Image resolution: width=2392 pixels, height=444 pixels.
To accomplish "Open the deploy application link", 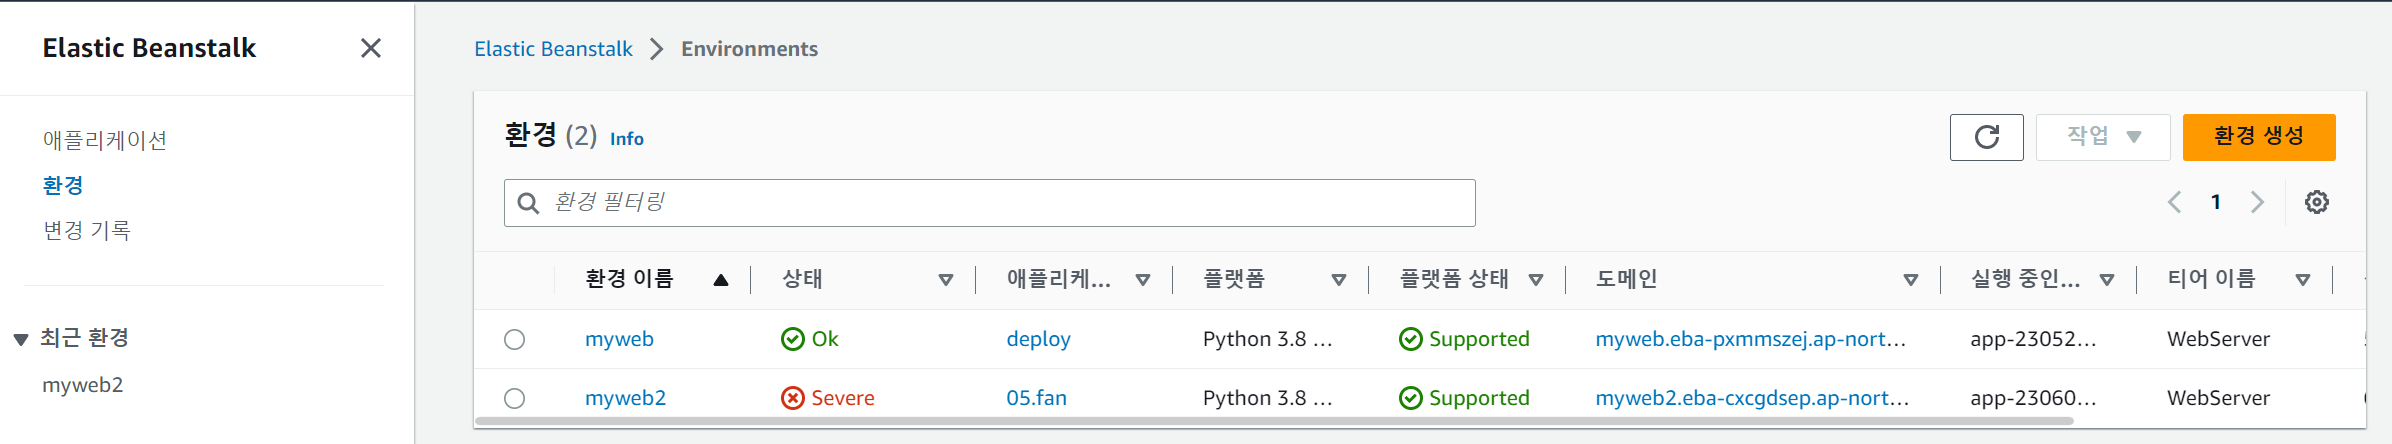I will pos(1038,339).
